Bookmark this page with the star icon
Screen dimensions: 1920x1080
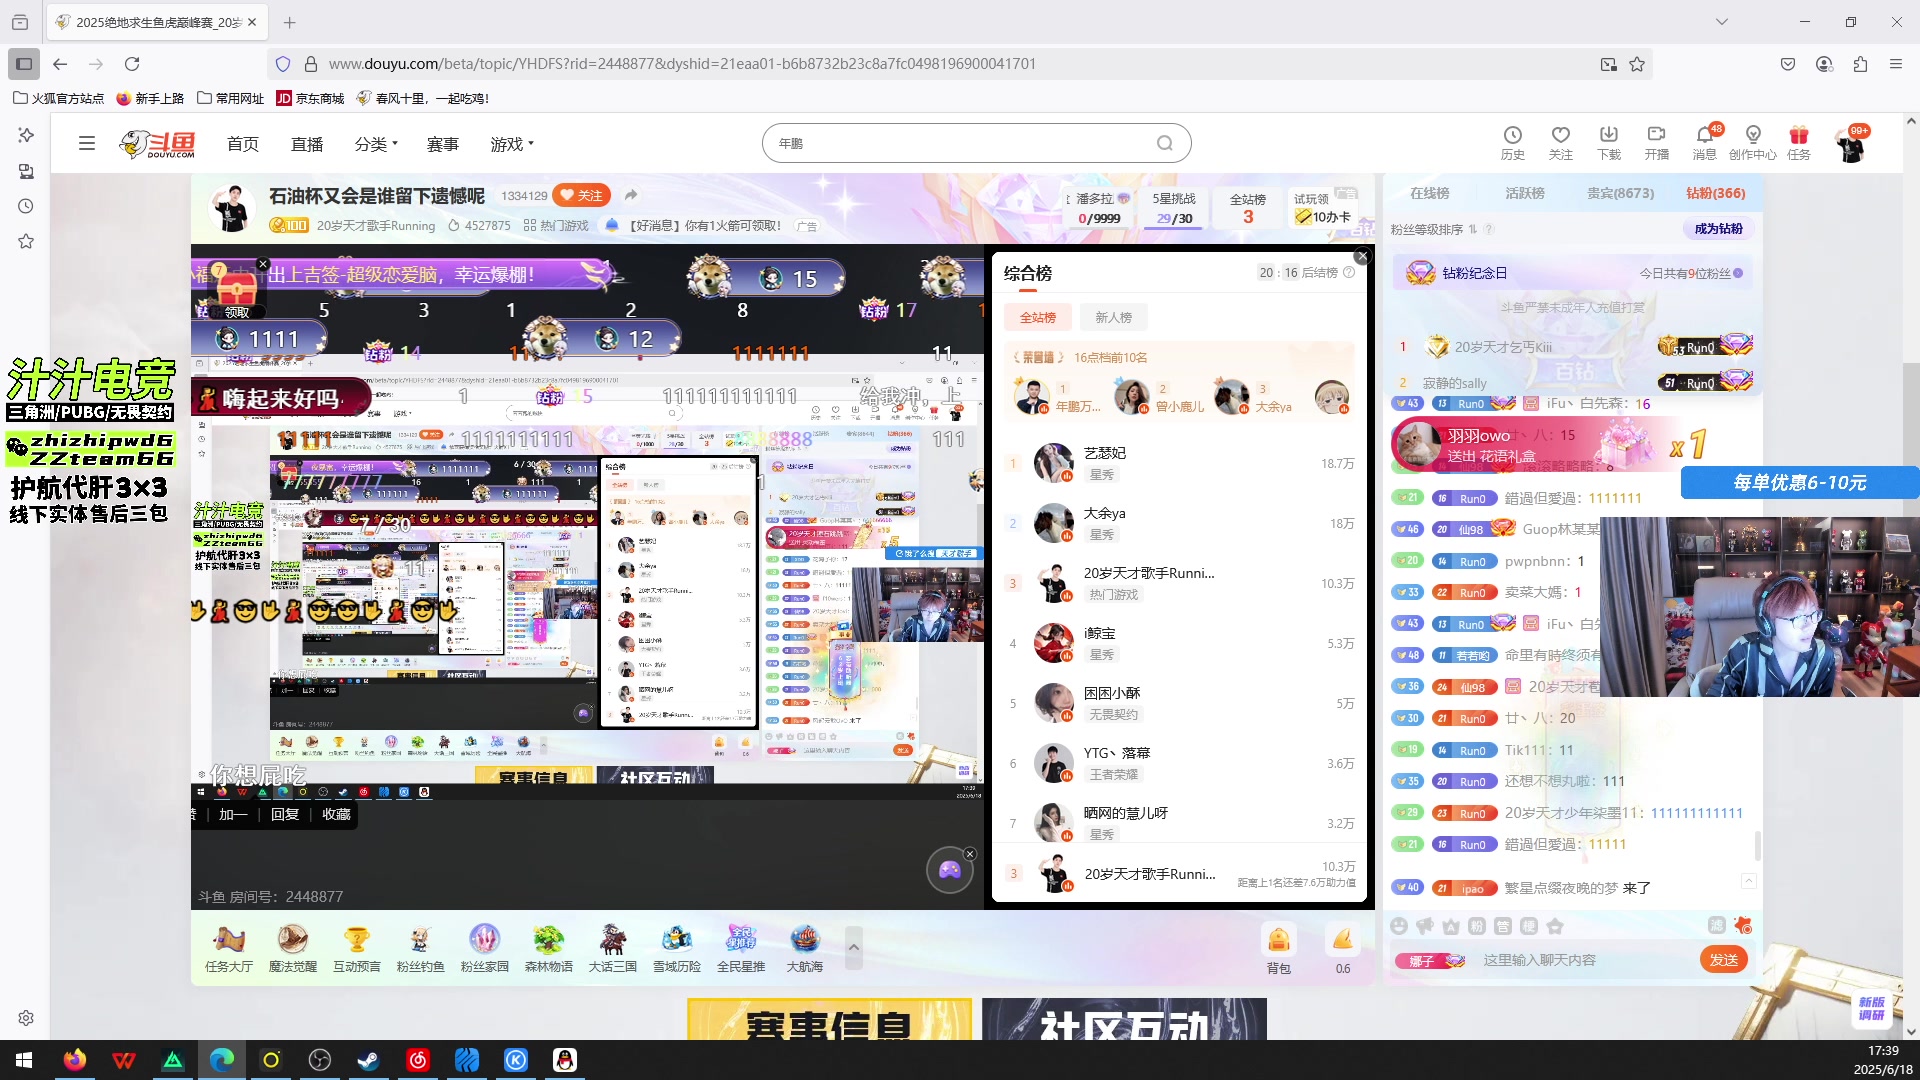pos(1637,64)
